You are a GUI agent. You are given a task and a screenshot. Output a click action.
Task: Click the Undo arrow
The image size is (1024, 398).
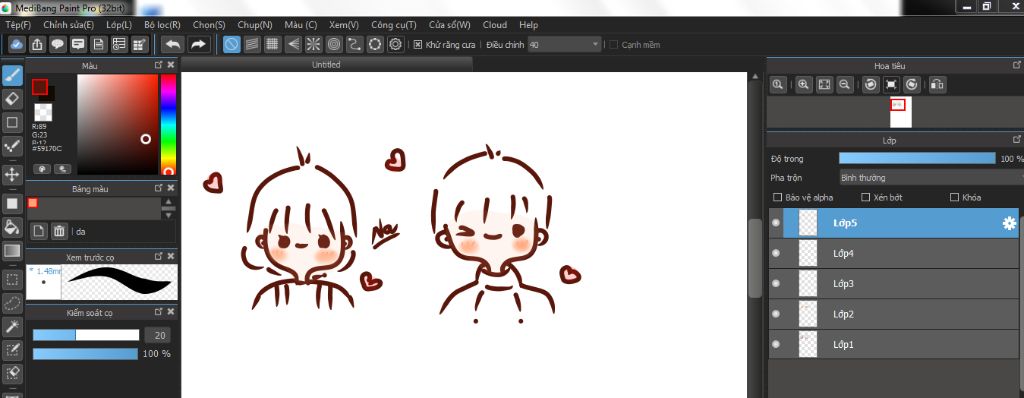pyautogui.click(x=172, y=44)
